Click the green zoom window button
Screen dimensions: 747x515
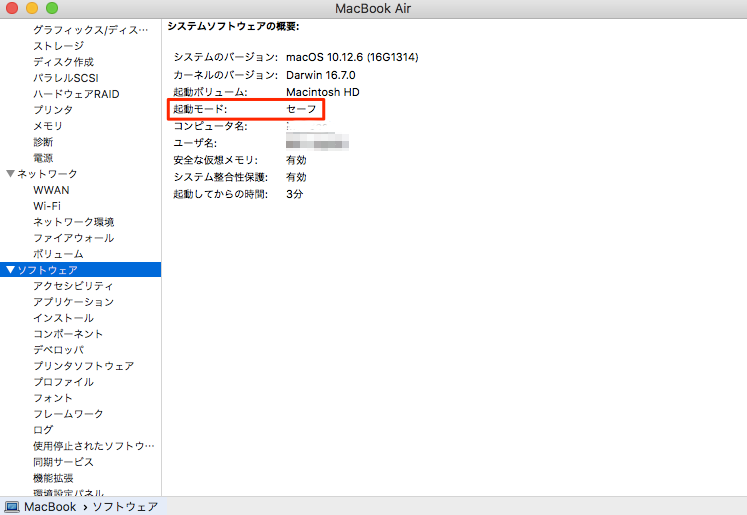(x=52, y=8)
